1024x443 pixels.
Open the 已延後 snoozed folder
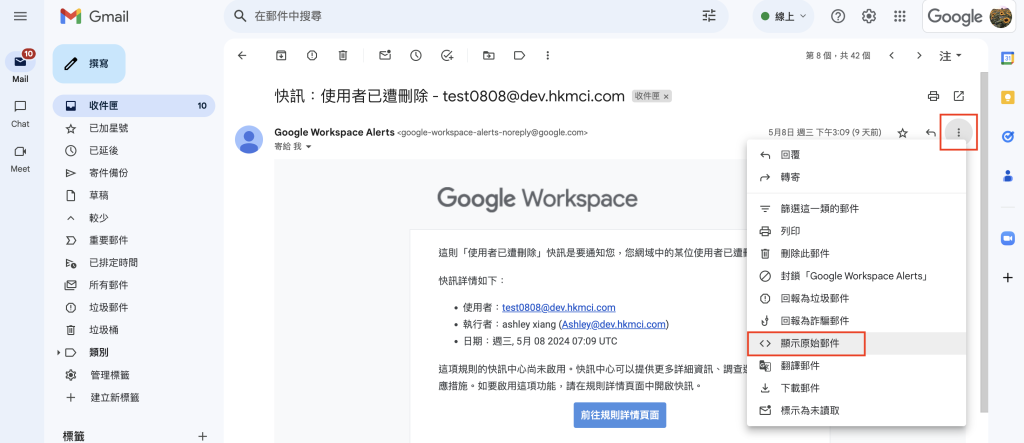(x=133, y=151)
